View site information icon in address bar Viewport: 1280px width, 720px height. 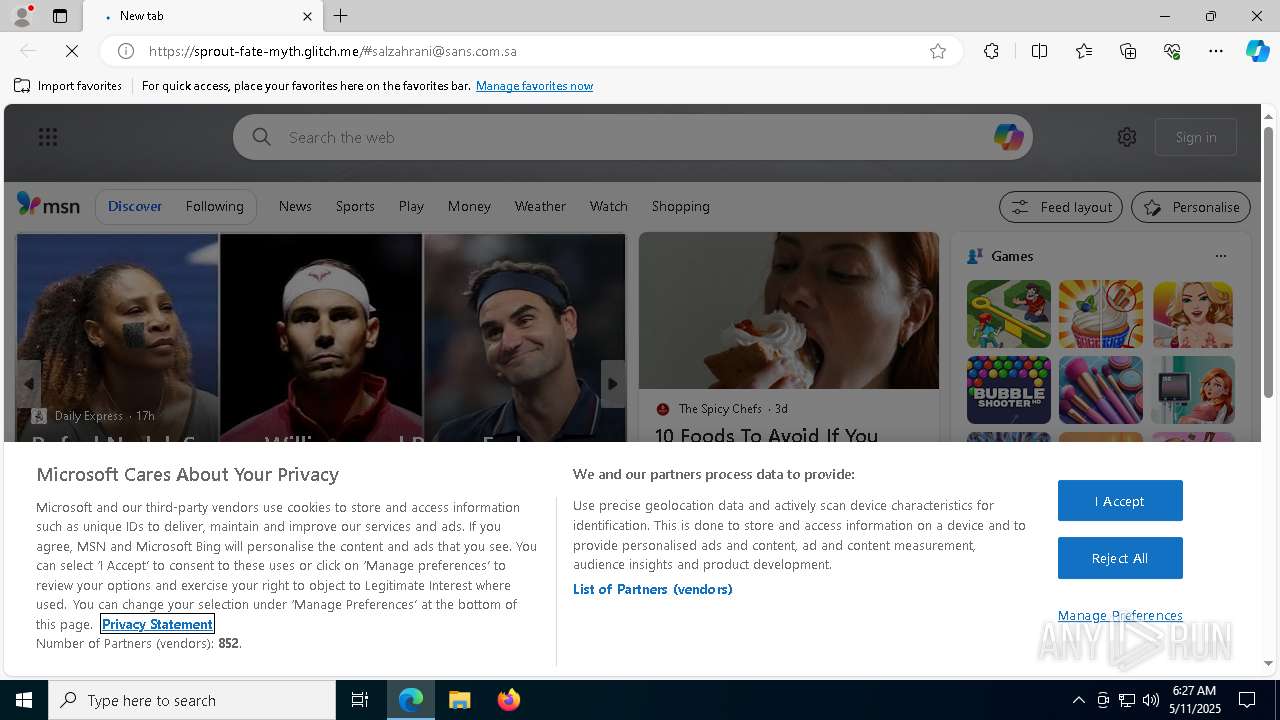click(x=126, y=51)
